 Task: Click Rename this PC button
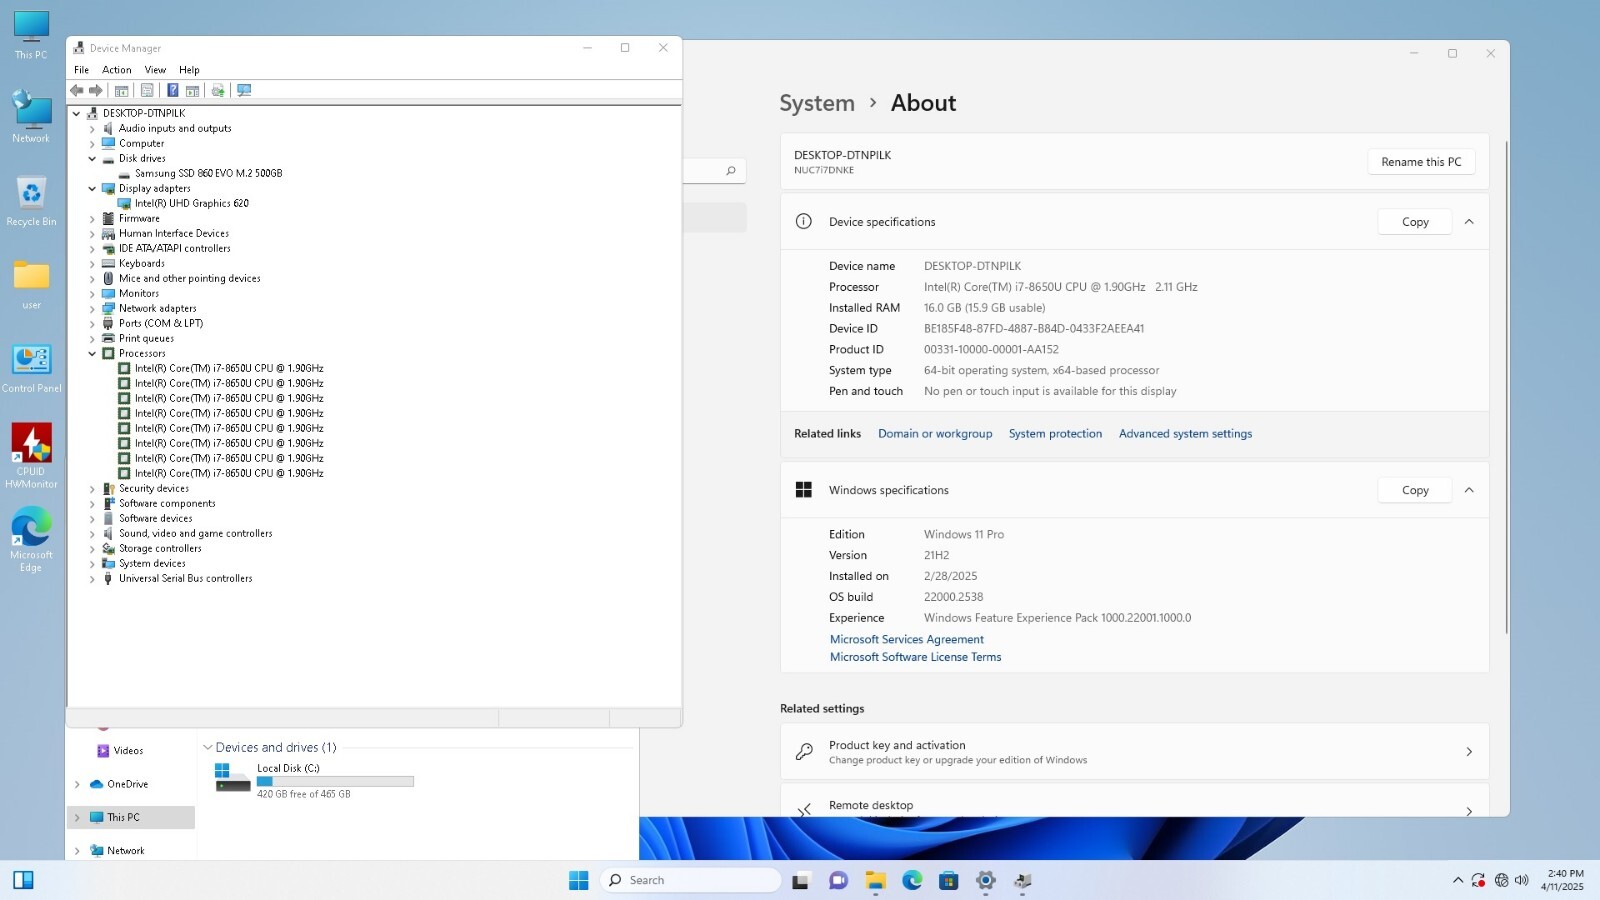pyautogui.click(x=1421, y=162)
